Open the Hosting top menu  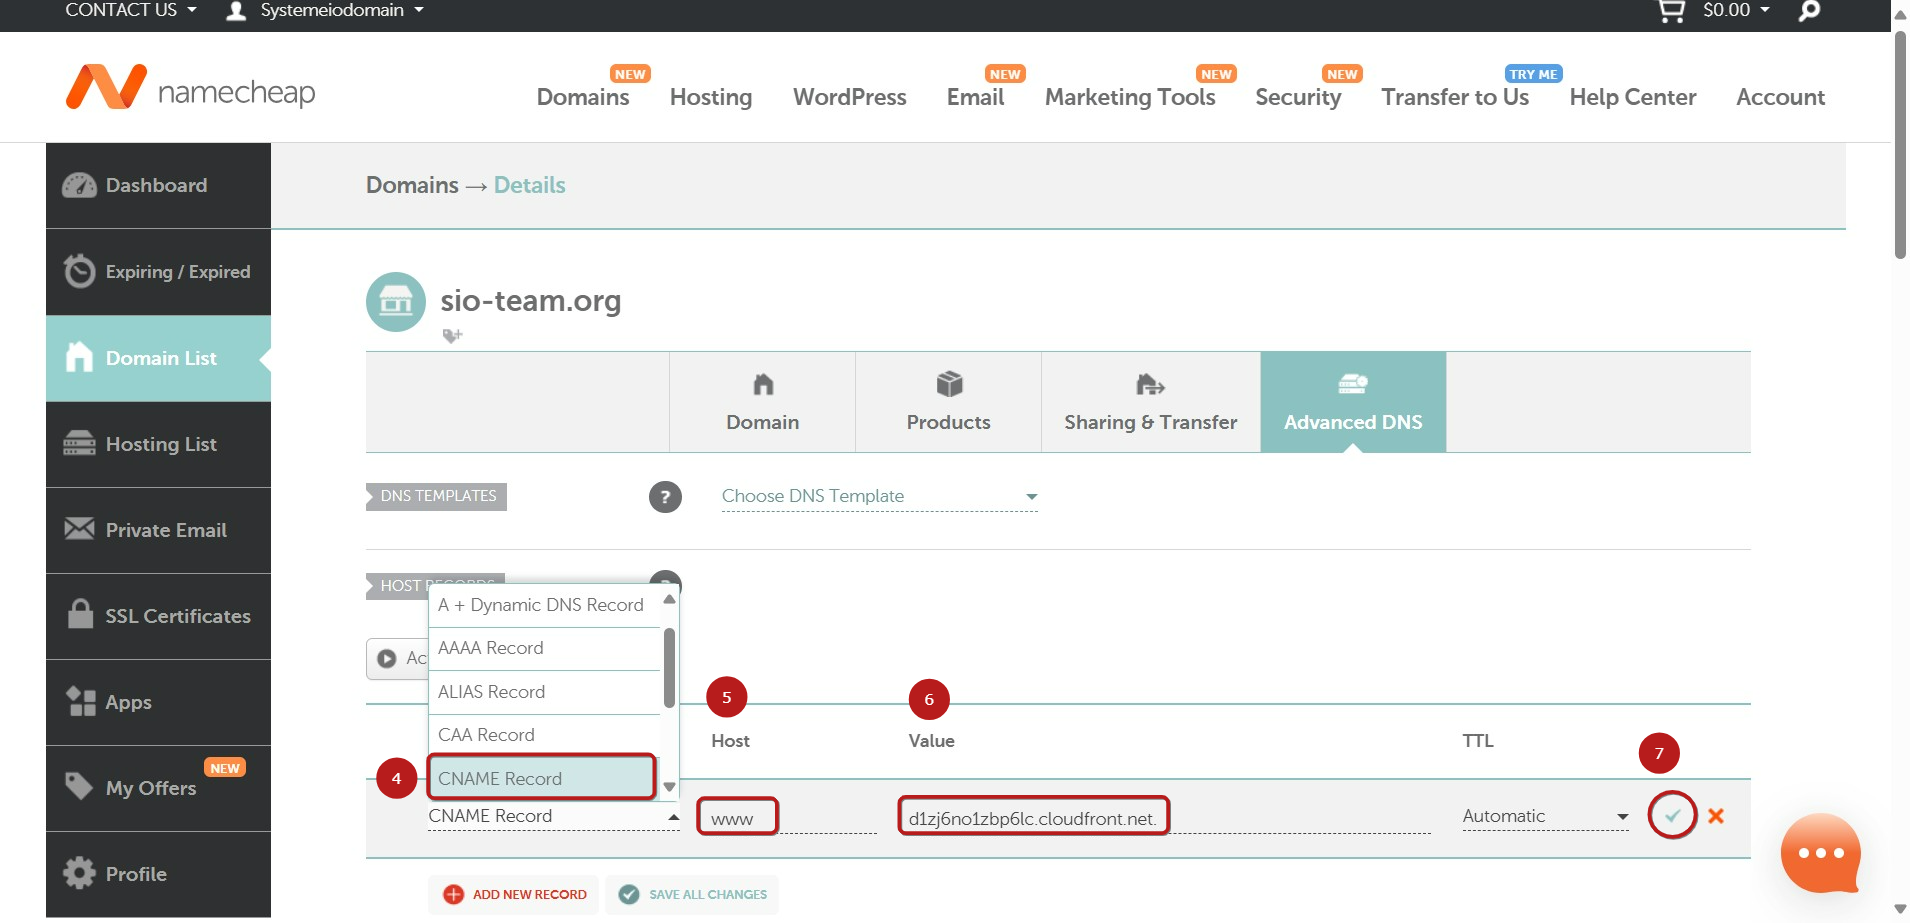click(x=711, y=97)
